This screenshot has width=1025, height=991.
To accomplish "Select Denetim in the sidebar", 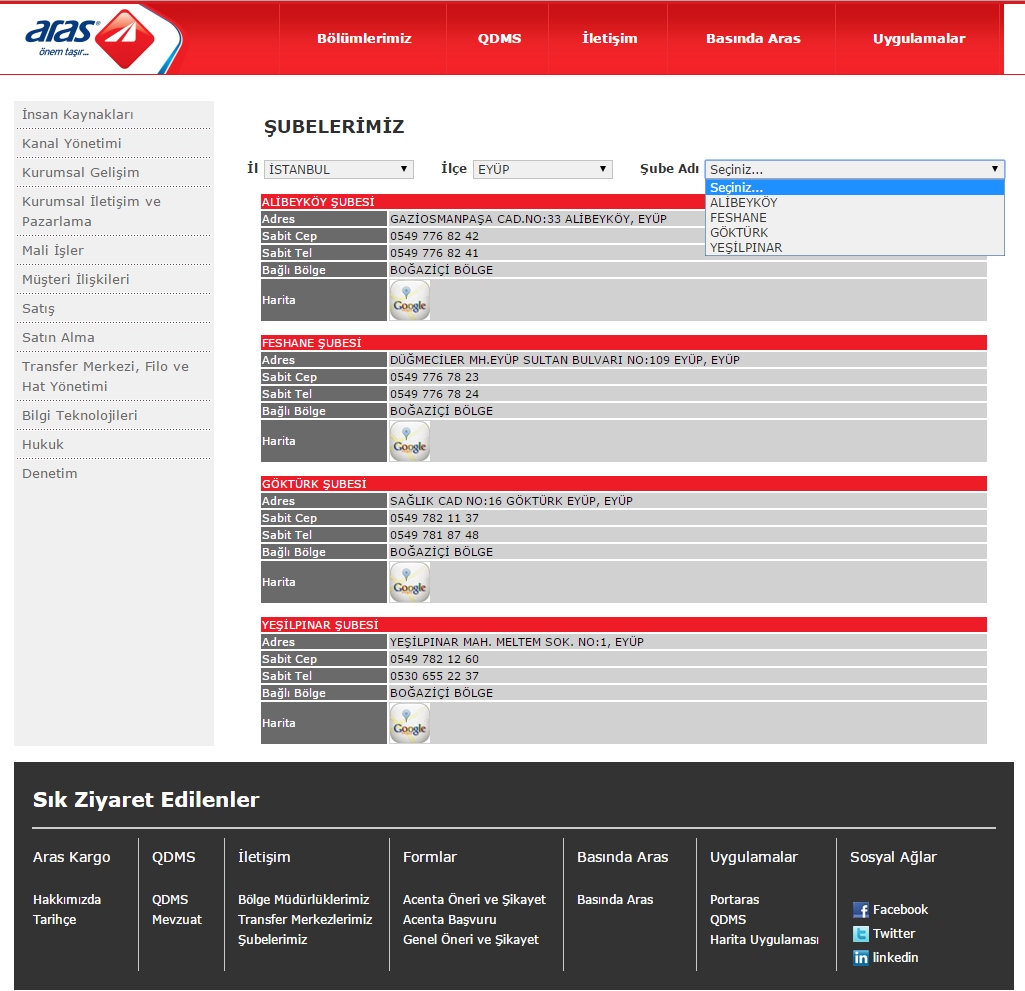I will (50, 473).
